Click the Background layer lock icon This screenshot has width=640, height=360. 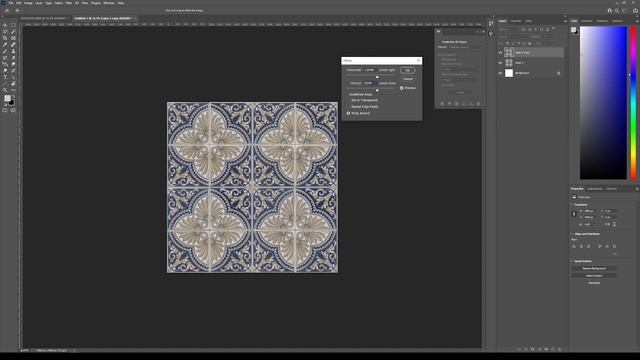559,73
